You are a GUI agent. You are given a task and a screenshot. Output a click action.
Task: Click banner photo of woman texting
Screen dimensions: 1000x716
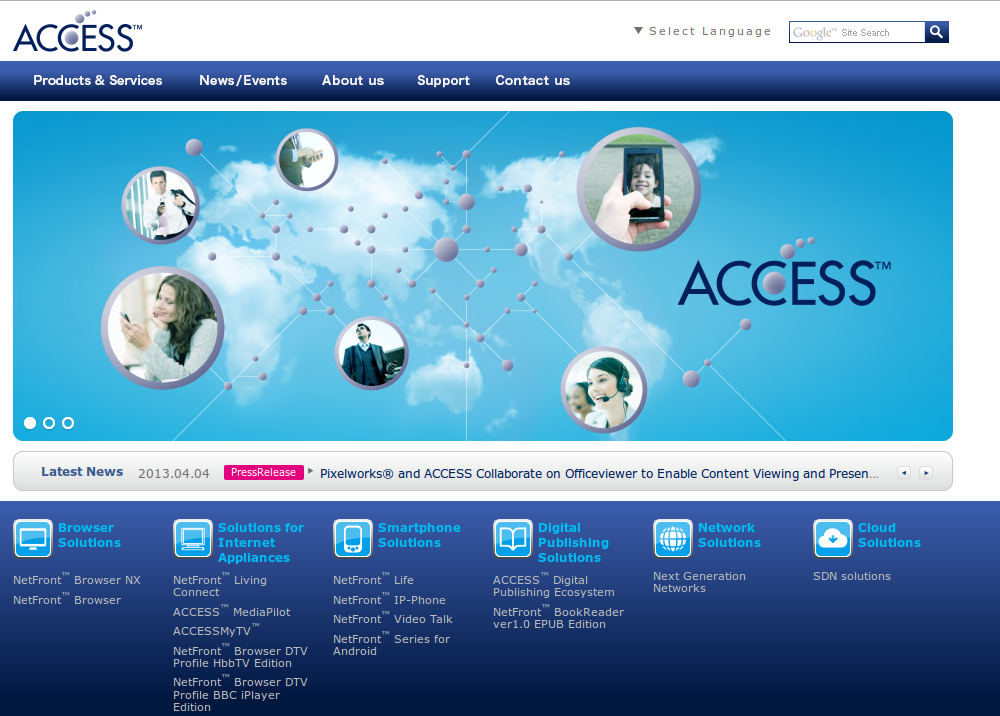(x=163, y=328)
